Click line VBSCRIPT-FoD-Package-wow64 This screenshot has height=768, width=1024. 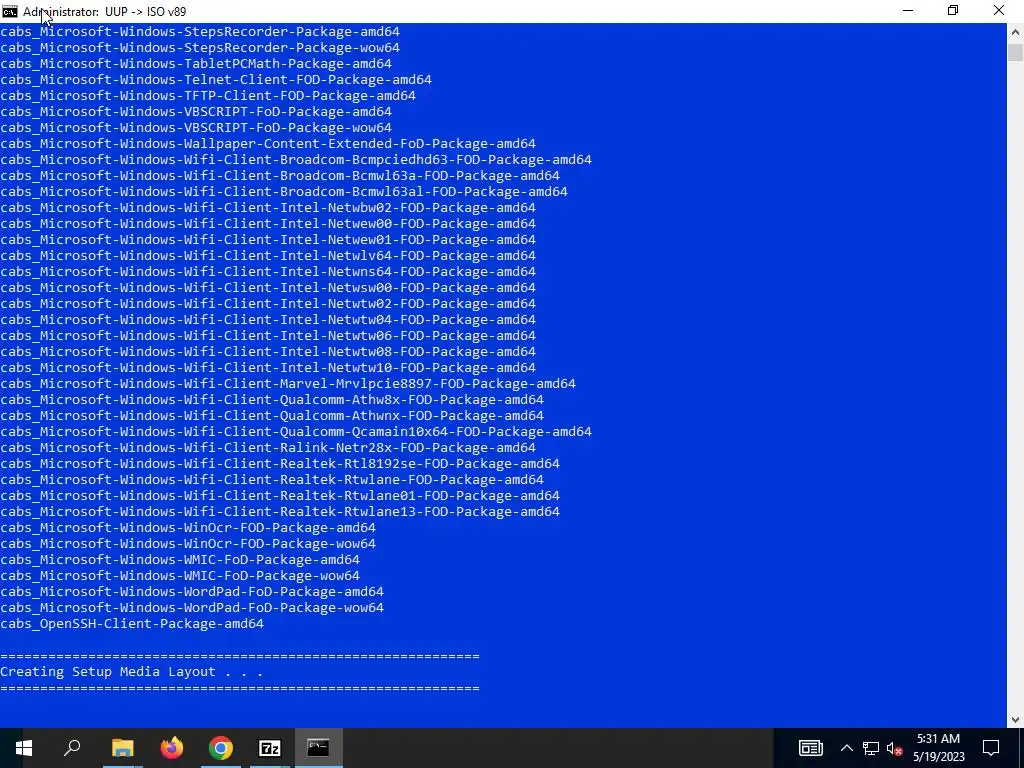coord(196,127)
